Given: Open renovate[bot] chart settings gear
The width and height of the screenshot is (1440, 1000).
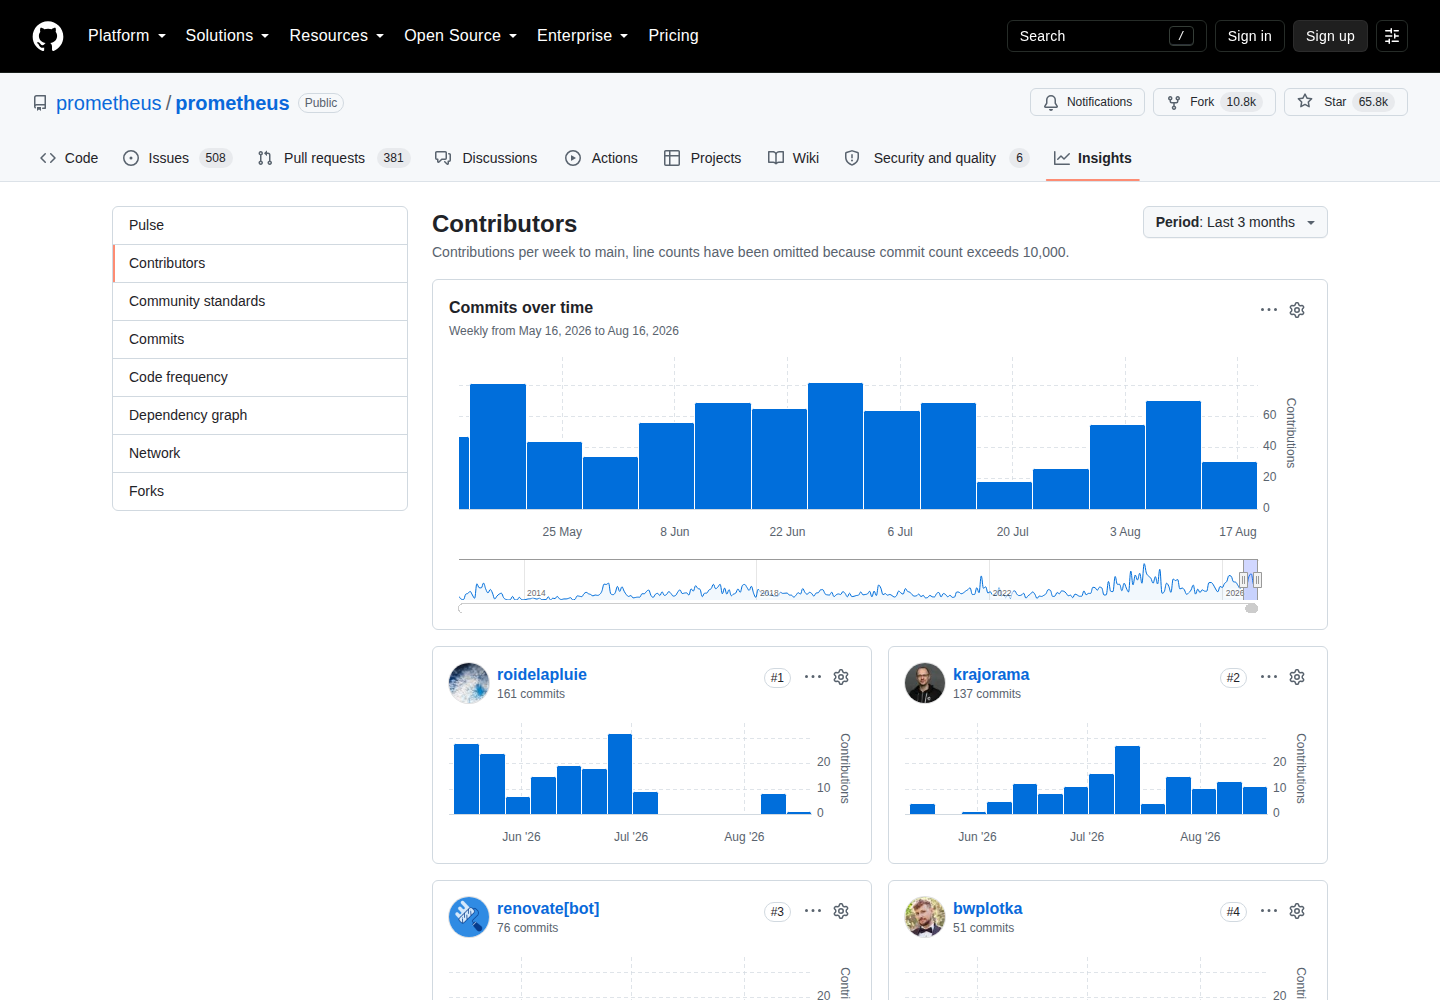Looking at the screenshot, I should [x=841, y=911].
